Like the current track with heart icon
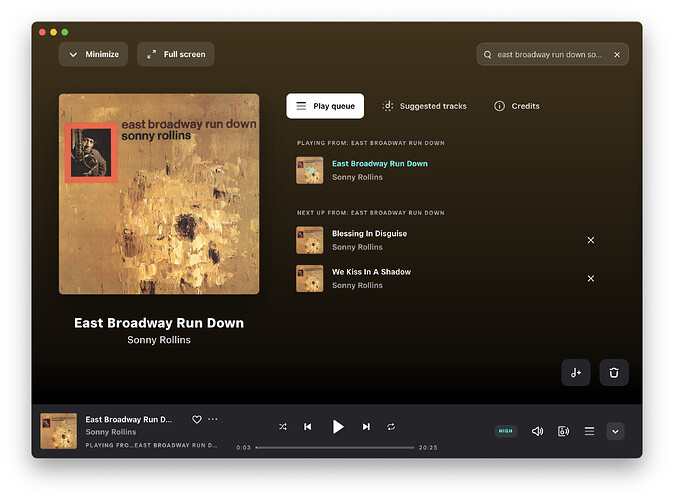This screenshot has width=674, height=499. [197, 419]
